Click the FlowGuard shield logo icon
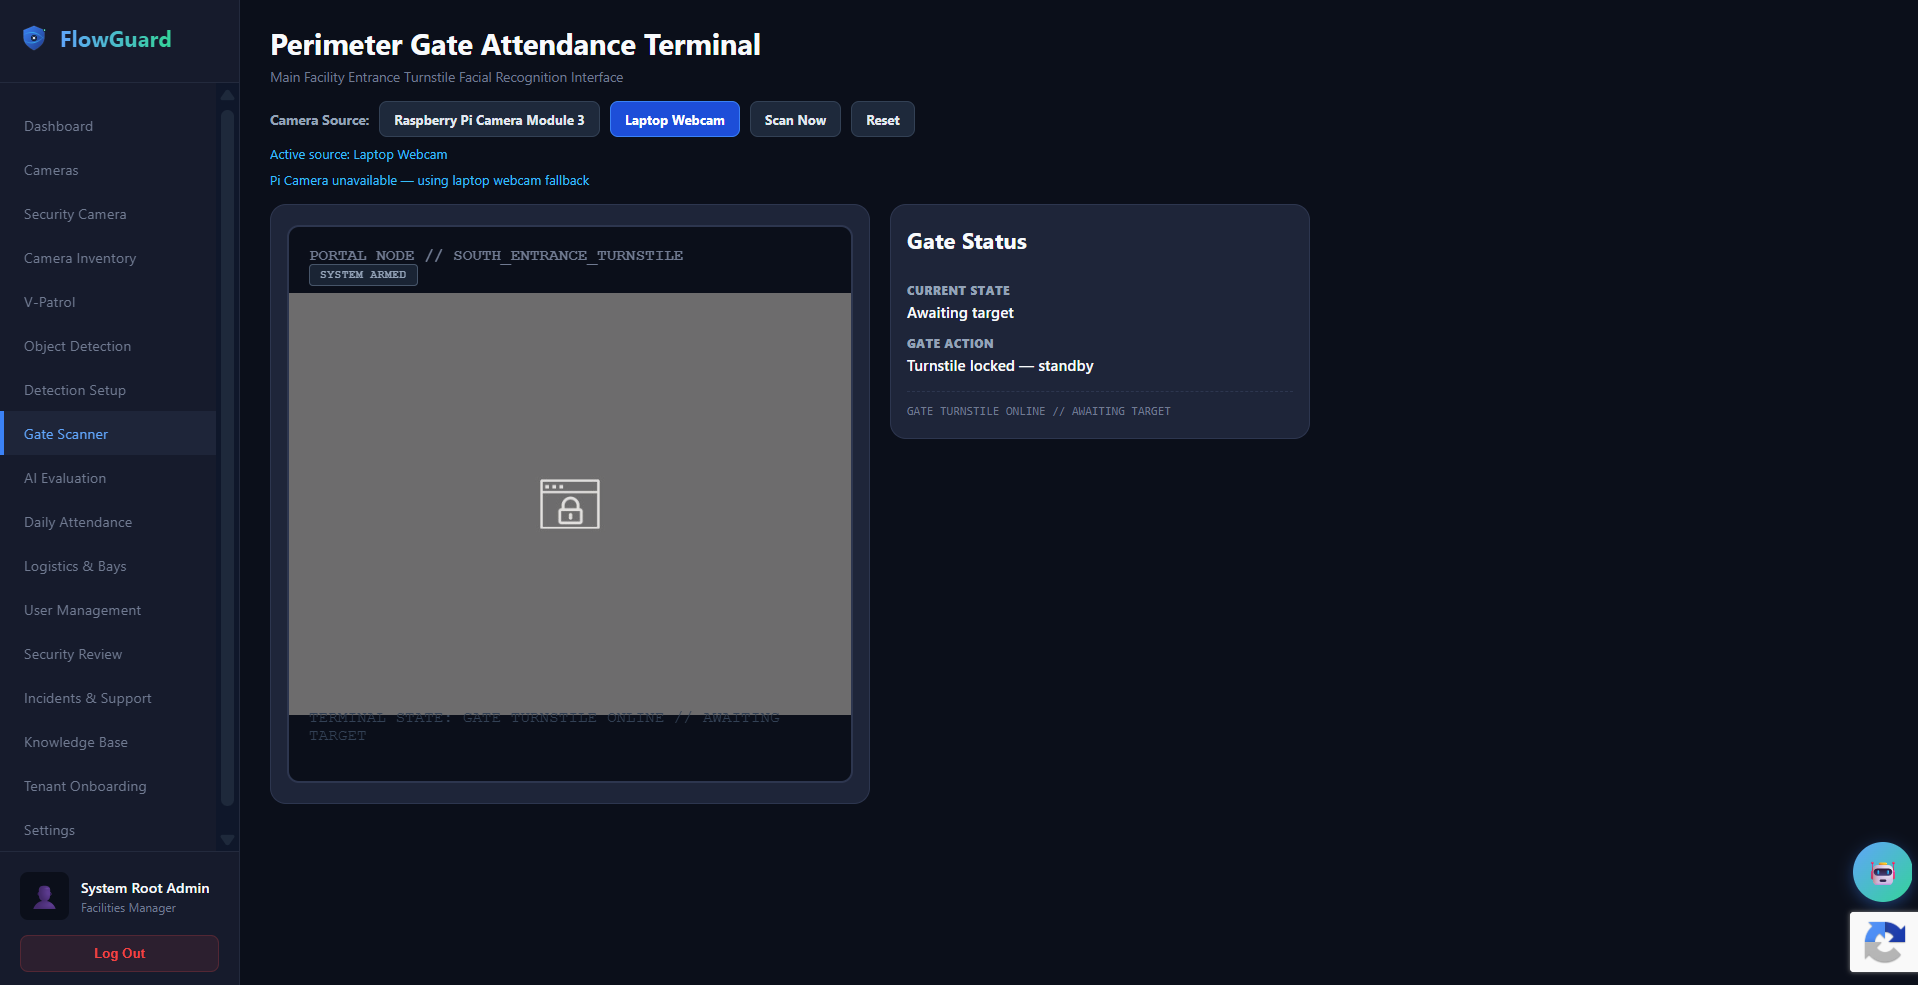This screenshot has width=1918, height=985. click(34, 39)
